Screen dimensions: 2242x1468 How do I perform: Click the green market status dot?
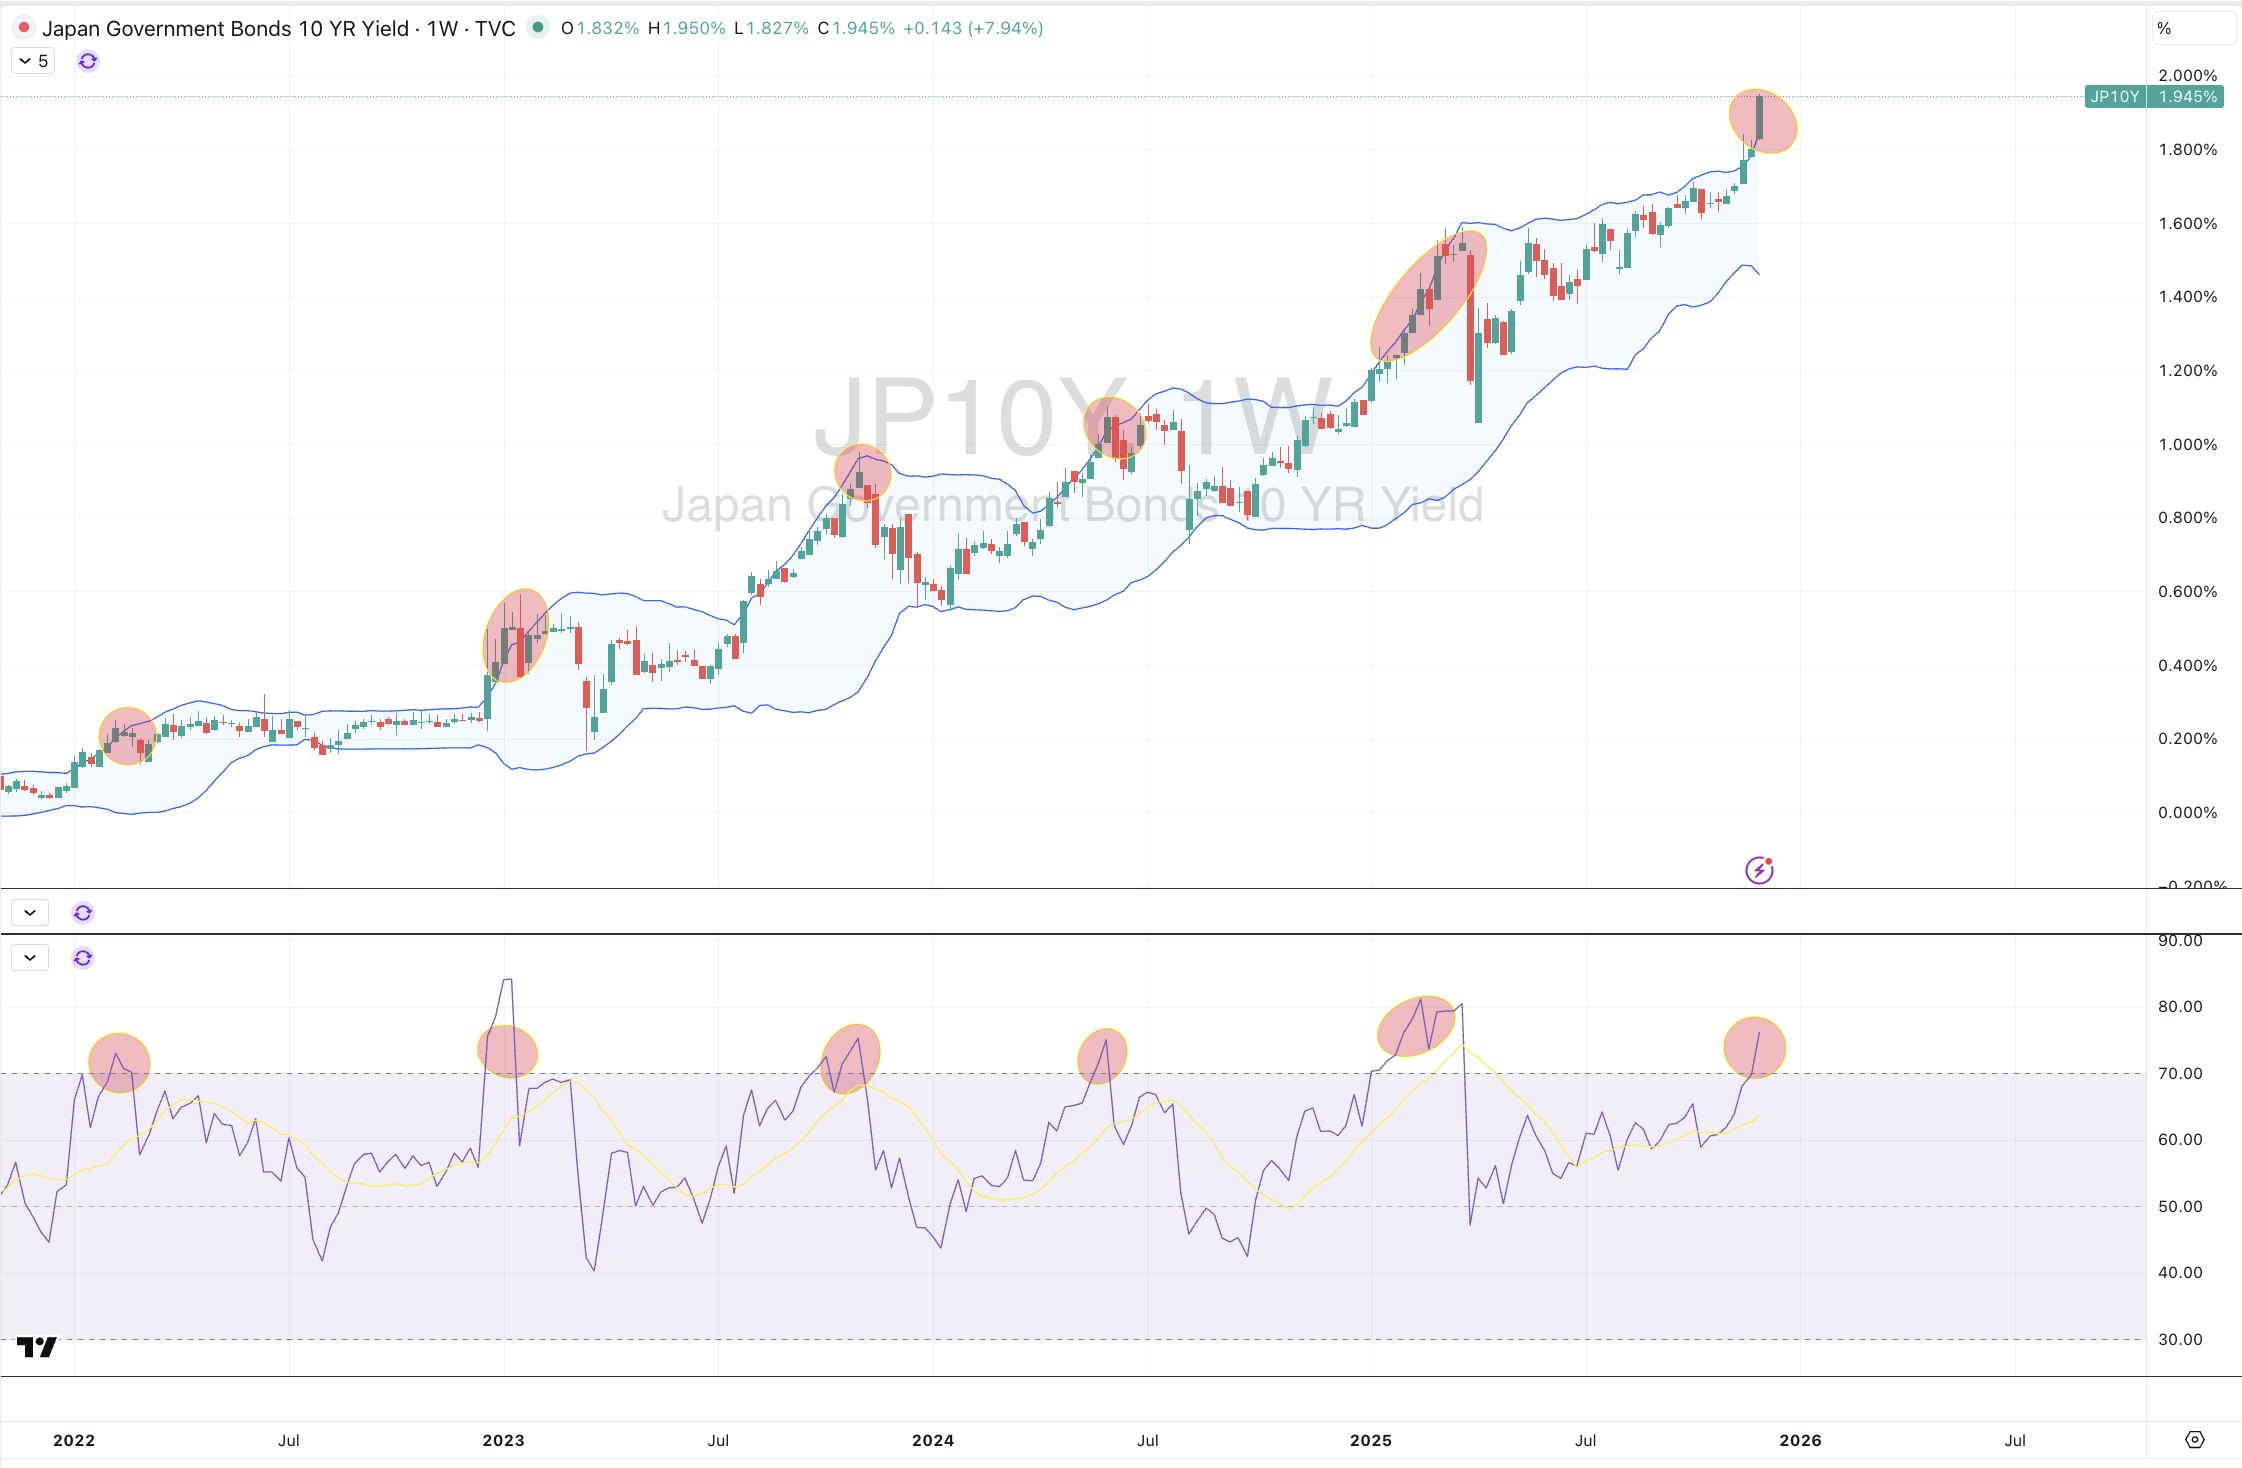point(538,28)
